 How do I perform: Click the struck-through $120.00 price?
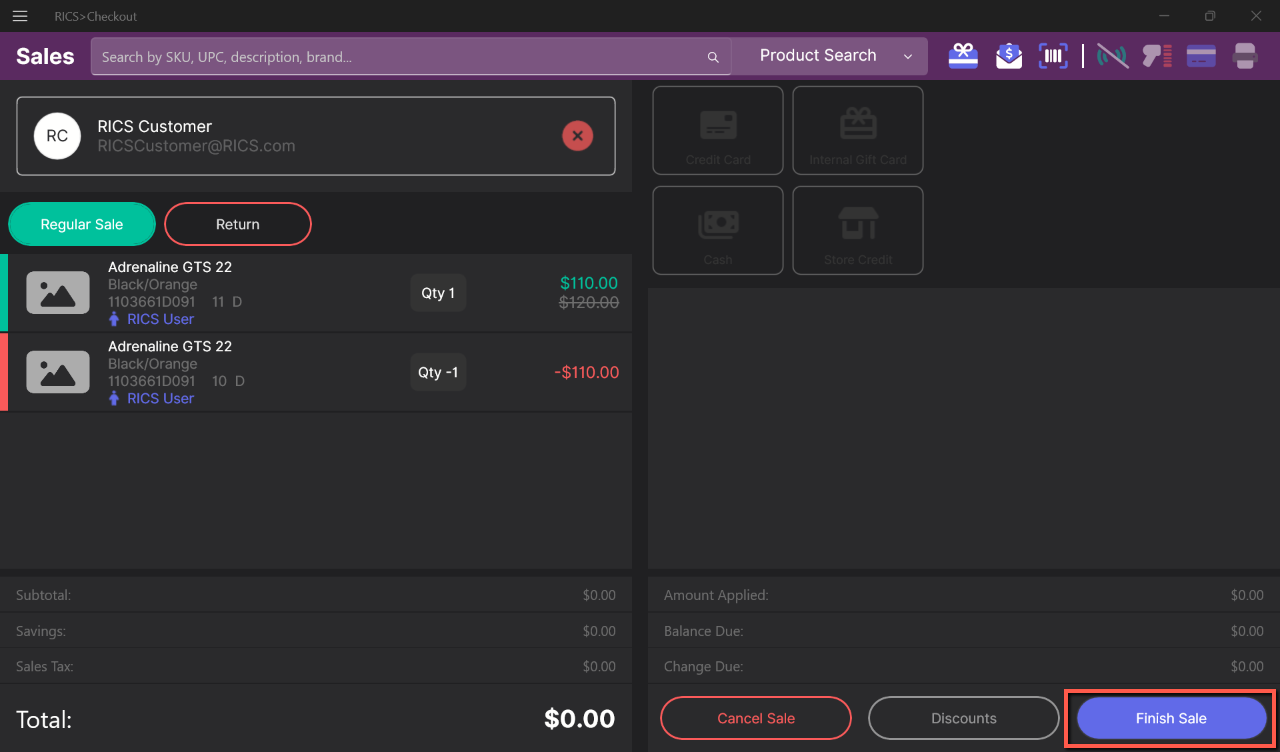point(589,302)
